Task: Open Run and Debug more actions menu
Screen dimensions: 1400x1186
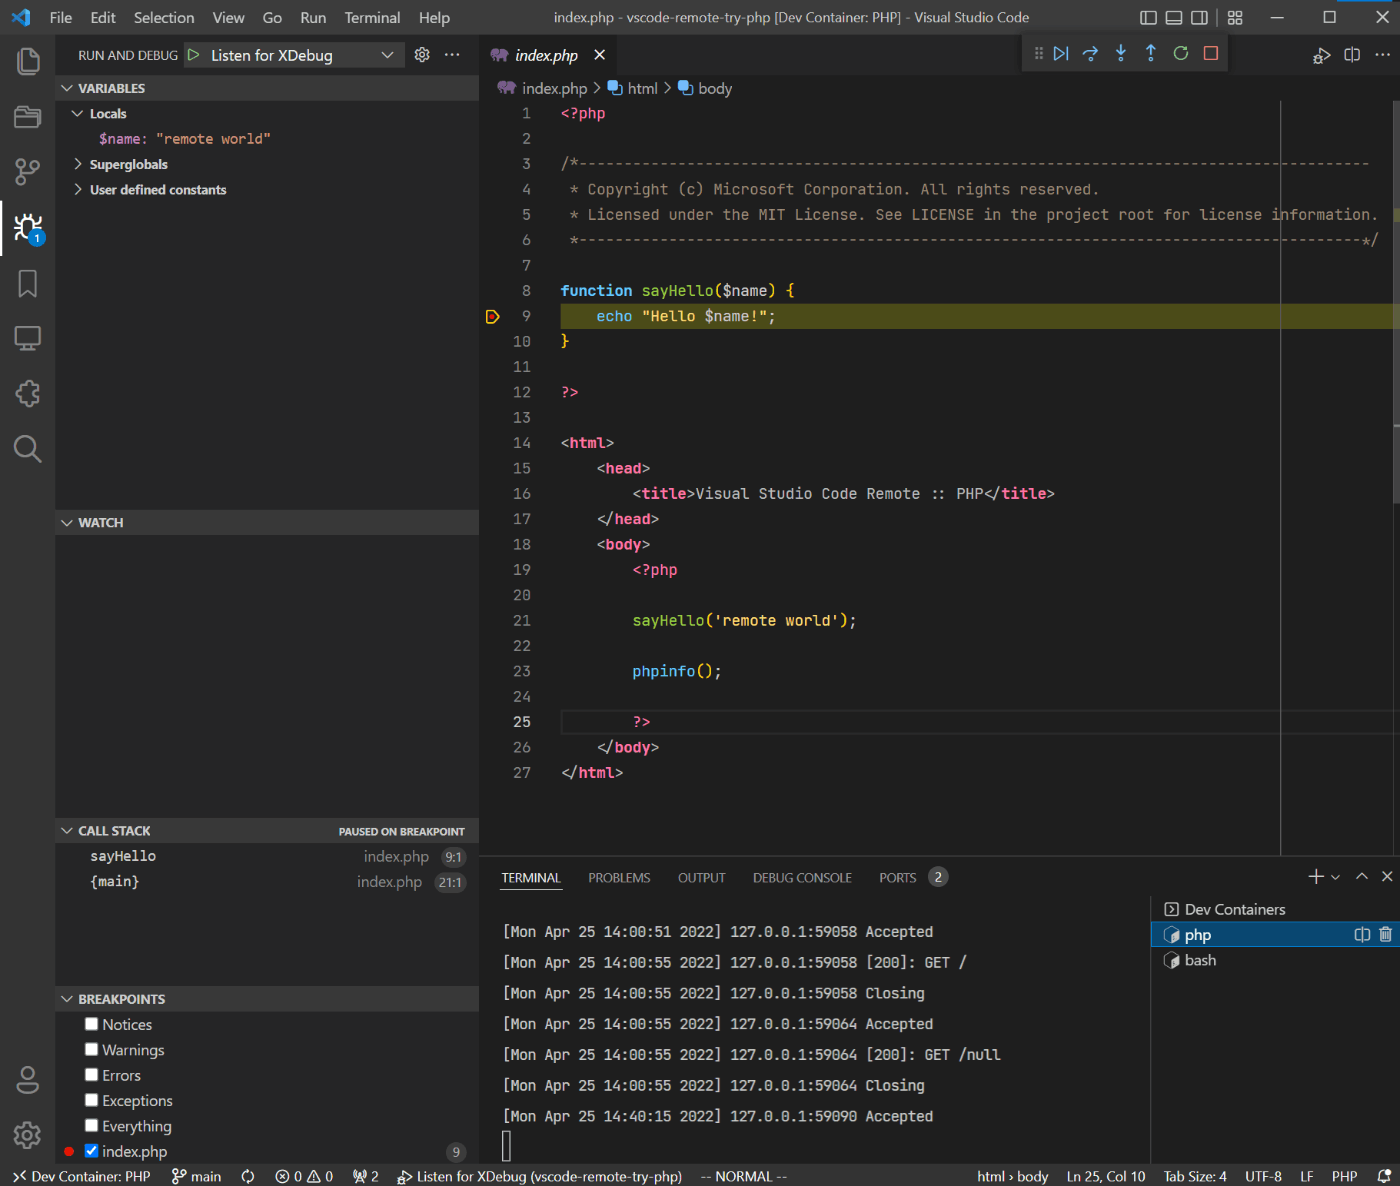Action: tap(452, 55)
